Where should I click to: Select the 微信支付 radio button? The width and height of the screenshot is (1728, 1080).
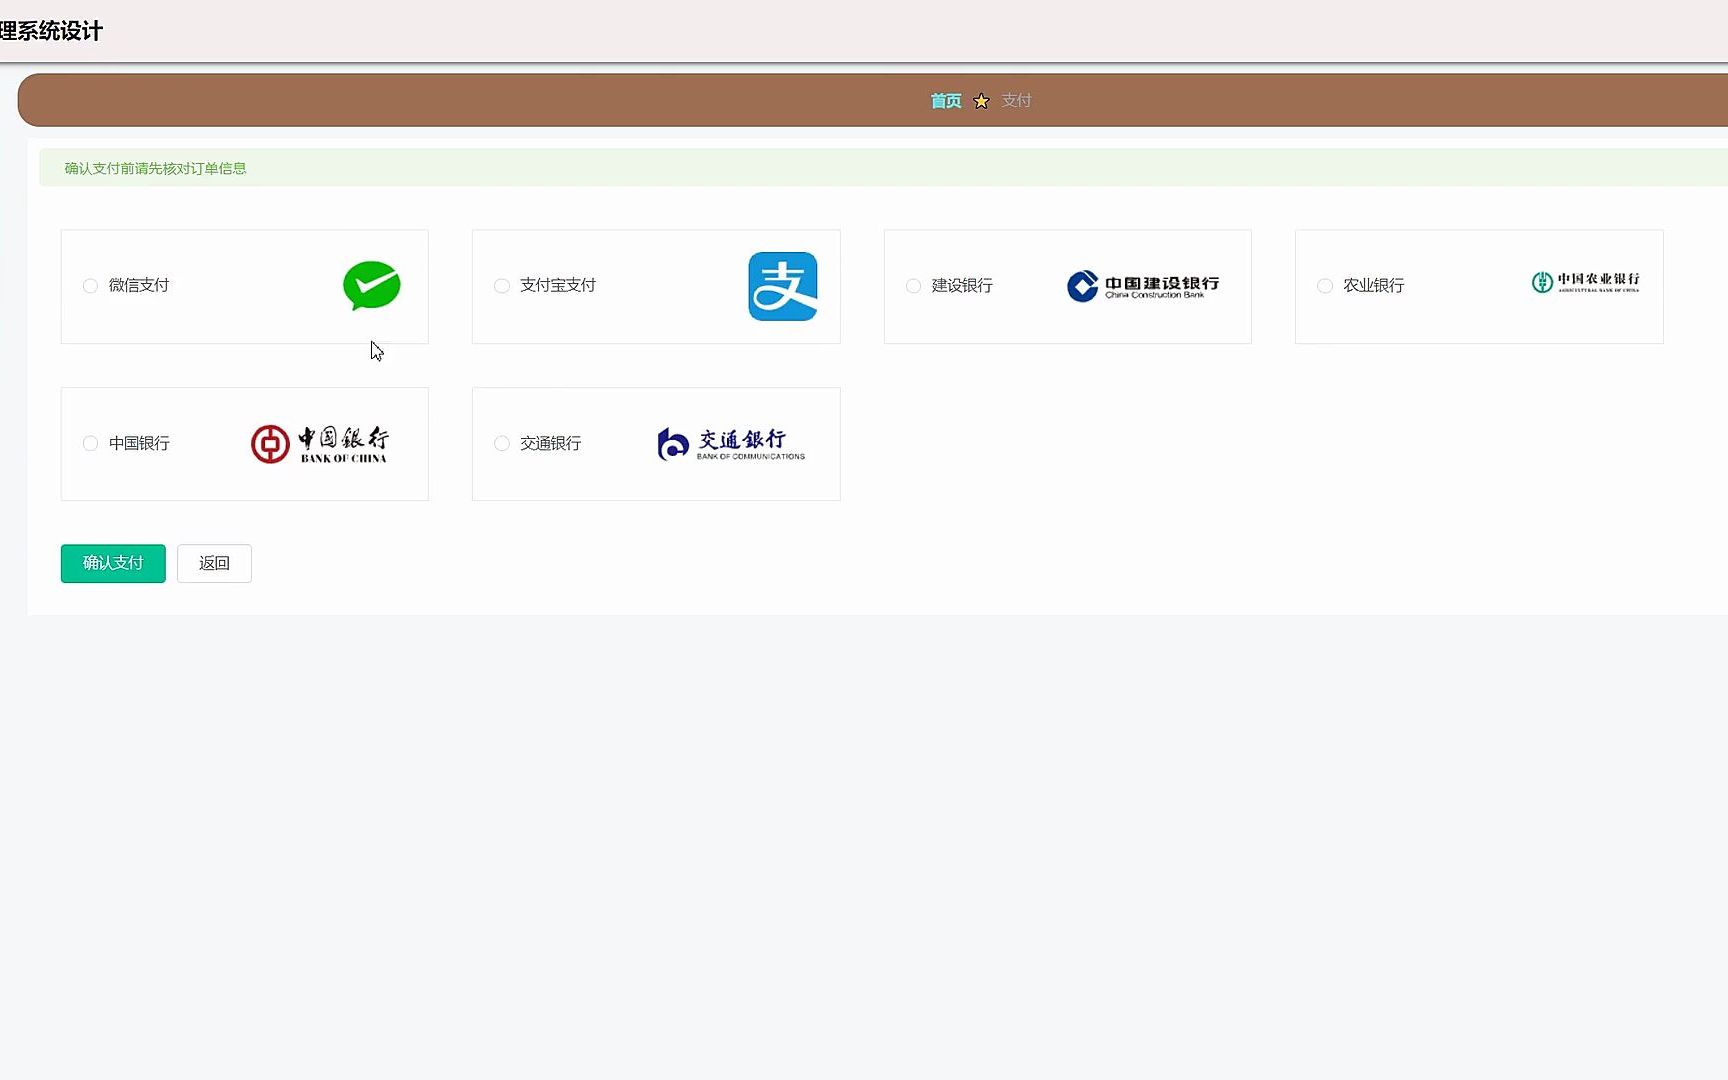click(89, 286)
